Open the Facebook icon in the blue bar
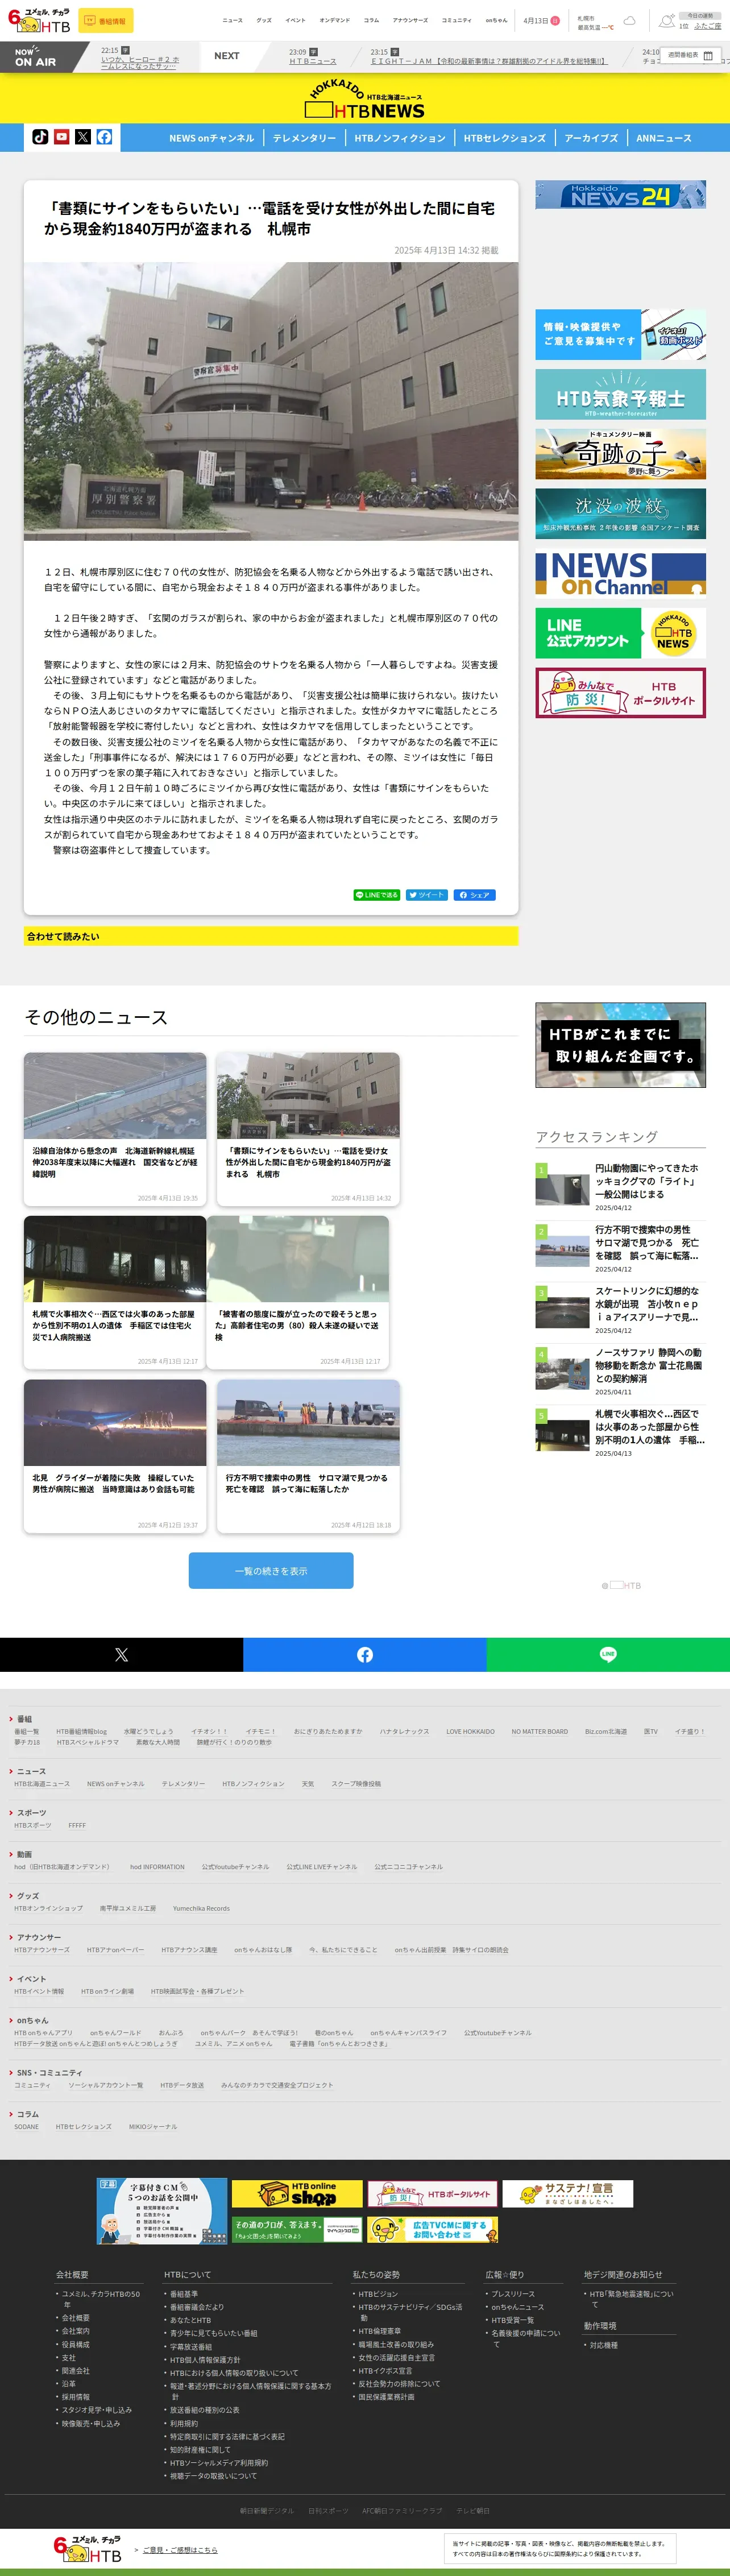Screen dimensions: 730x2576 coord(104,137)
